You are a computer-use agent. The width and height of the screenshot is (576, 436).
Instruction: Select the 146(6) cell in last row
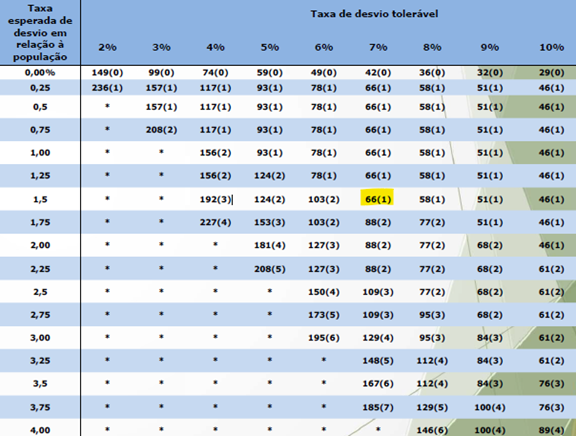(x=432, y=430)
